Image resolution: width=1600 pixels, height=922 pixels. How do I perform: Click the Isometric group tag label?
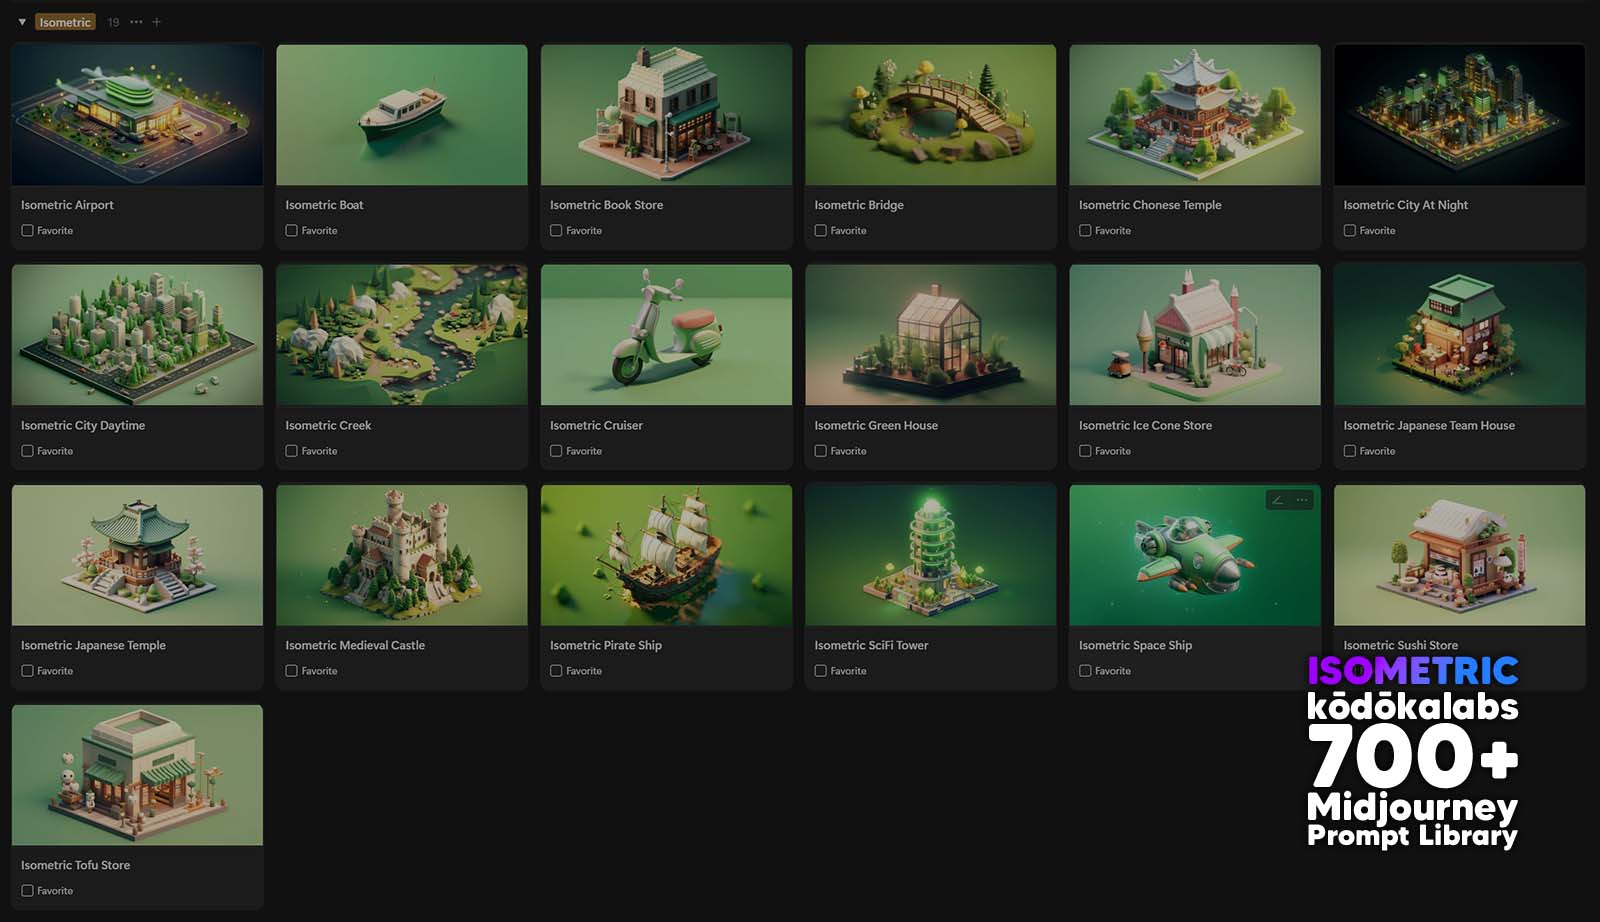pos(65,22)
